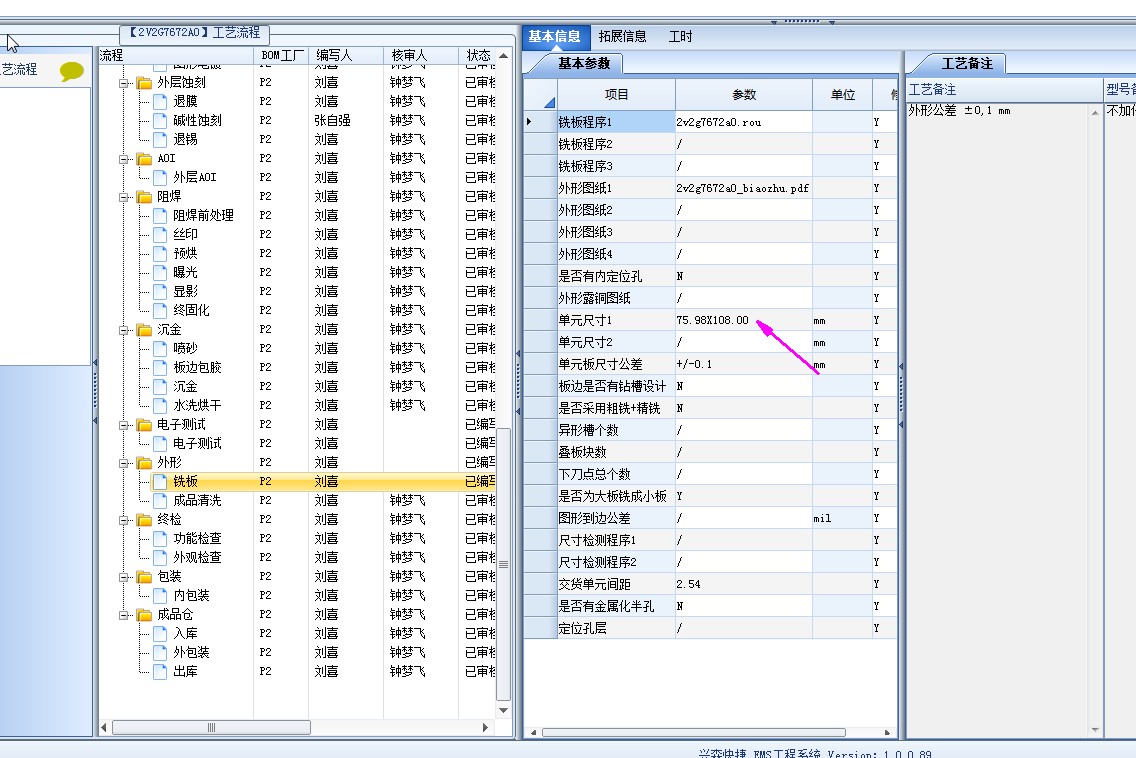The image size is (1136, 758).
Task: Click the AOI folder icon
Action: 144,159
